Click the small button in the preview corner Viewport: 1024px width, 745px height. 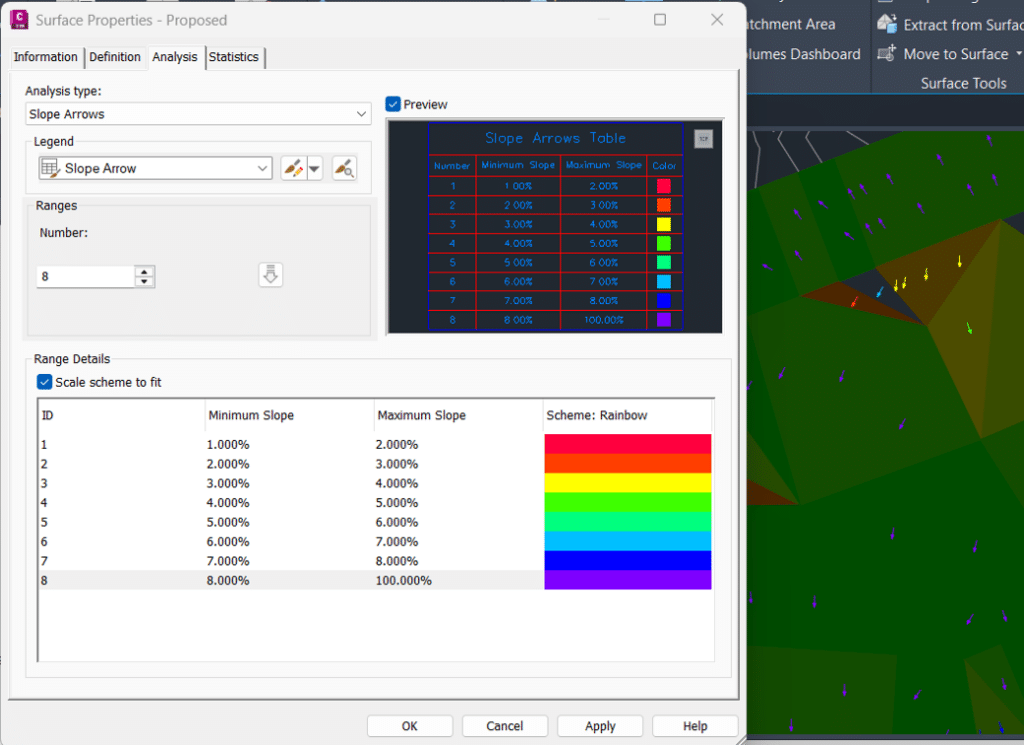(703, 138)
